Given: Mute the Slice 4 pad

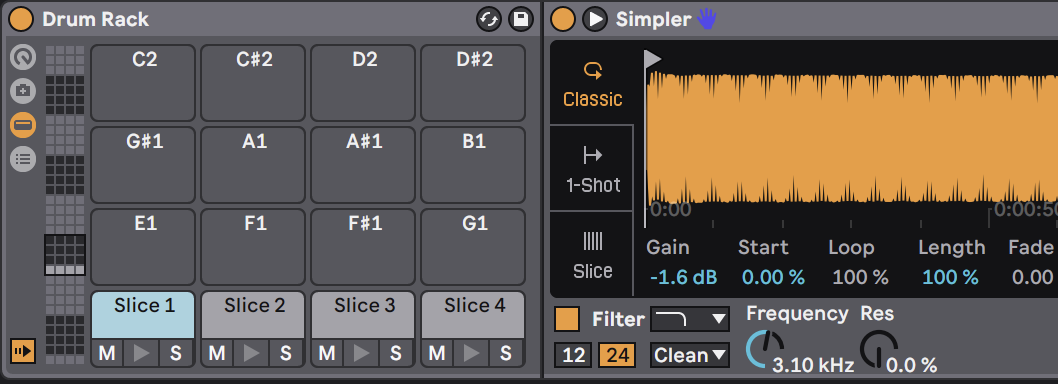Looking at the screenshot, I should pos(437,353).
